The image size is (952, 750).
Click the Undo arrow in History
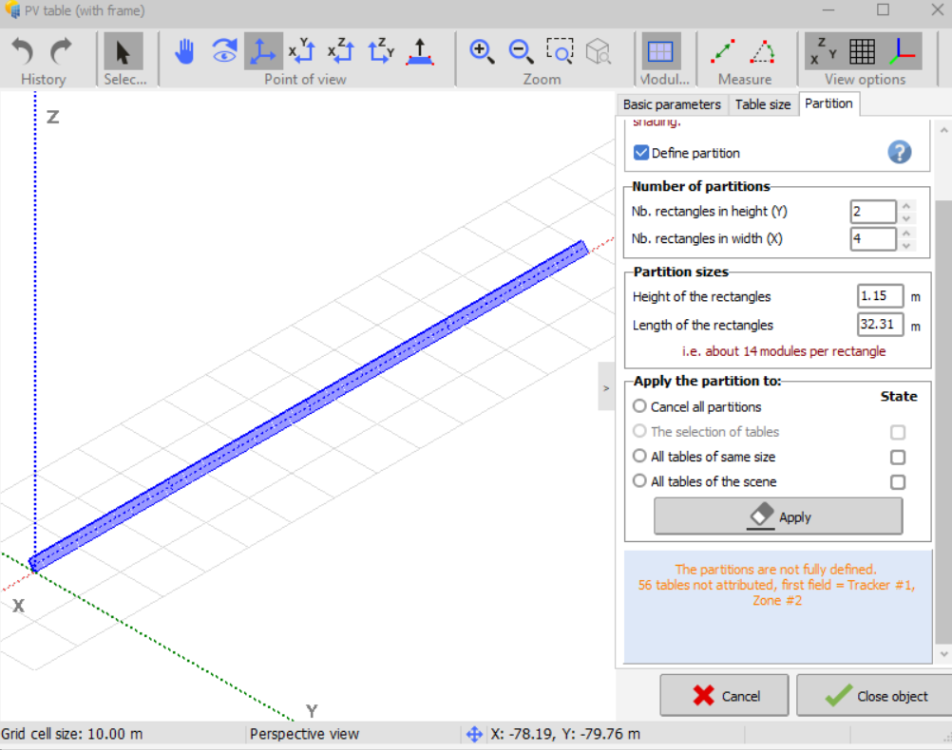point(23,51)
